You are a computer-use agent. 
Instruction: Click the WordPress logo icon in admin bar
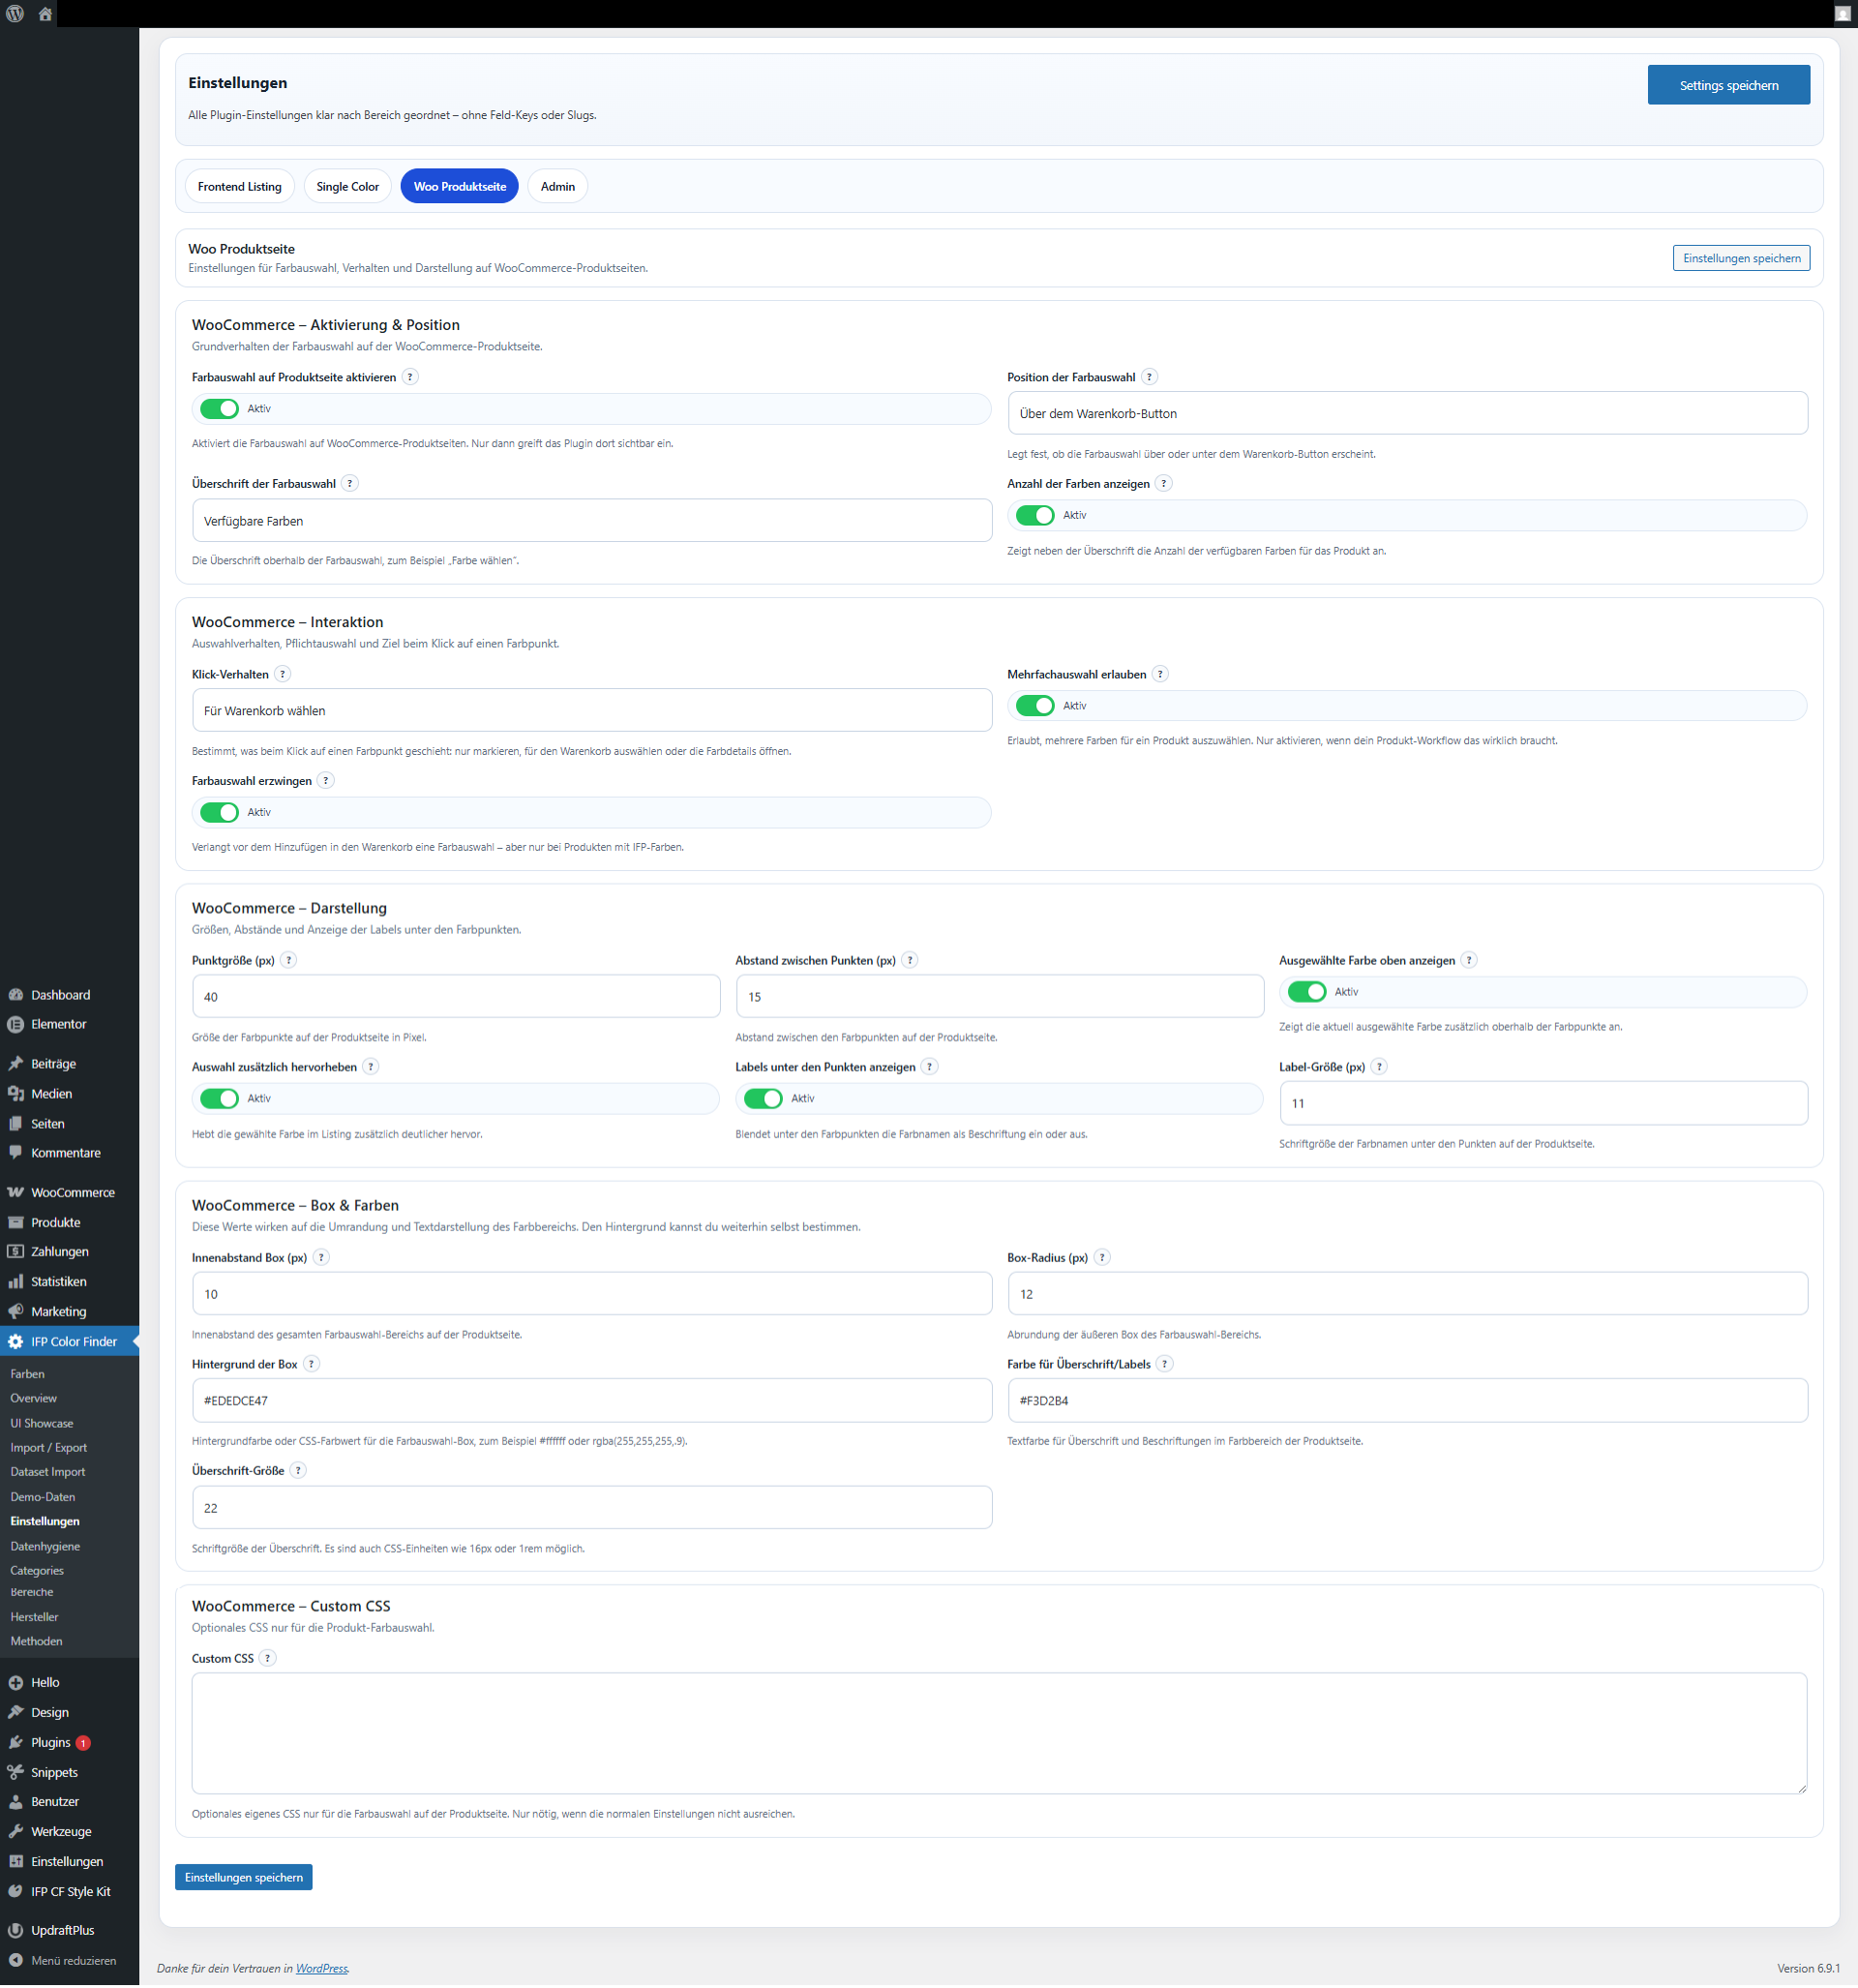click(x=15, y=14)
